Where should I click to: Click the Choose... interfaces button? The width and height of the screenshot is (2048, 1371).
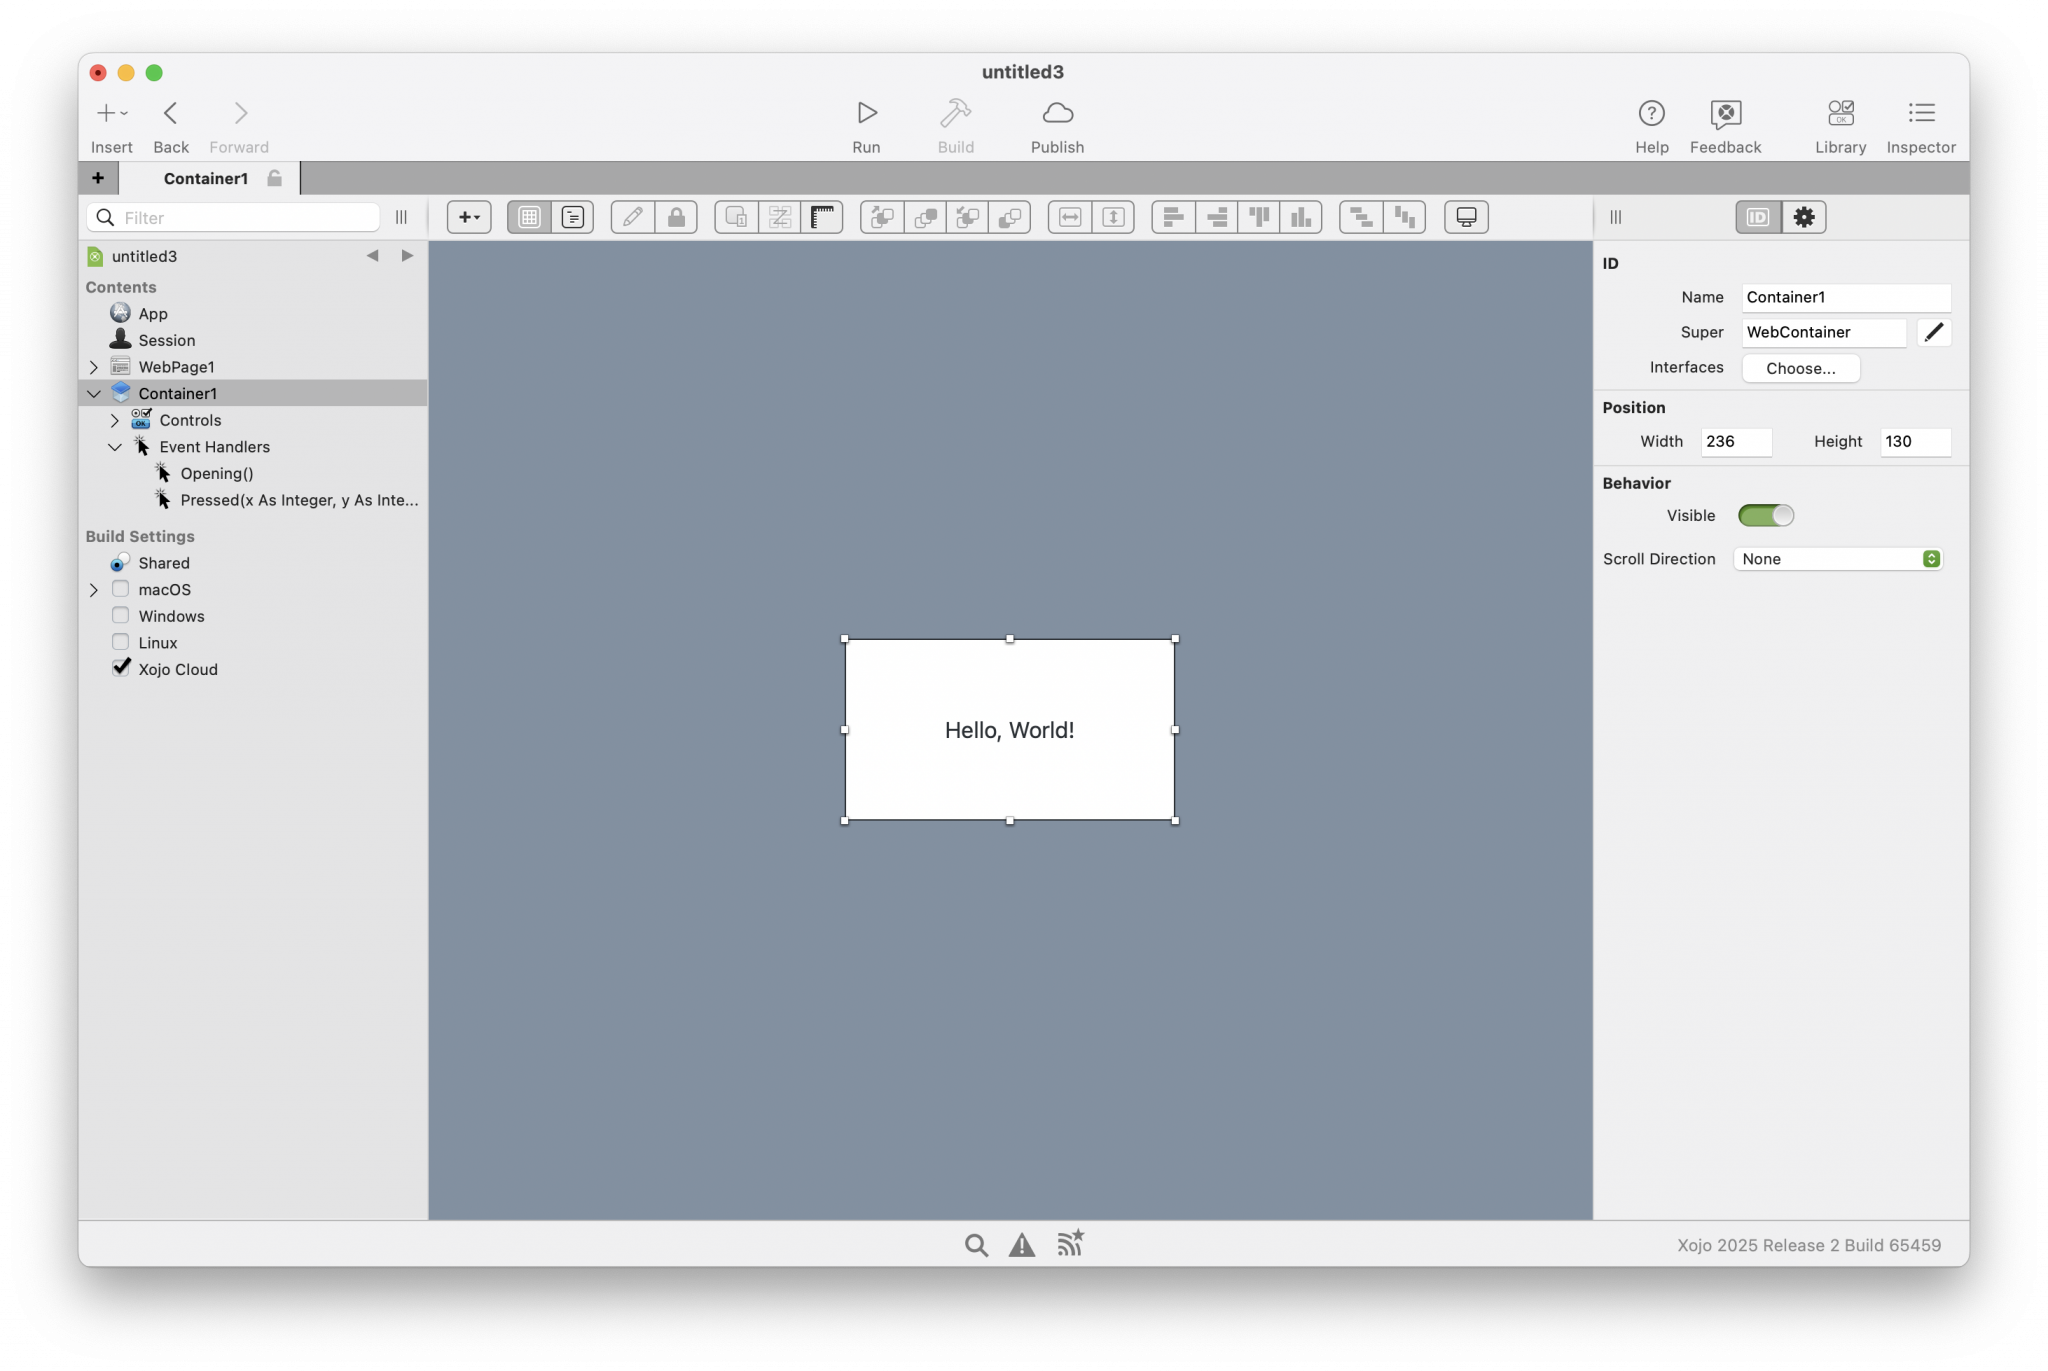(1800, 368)
